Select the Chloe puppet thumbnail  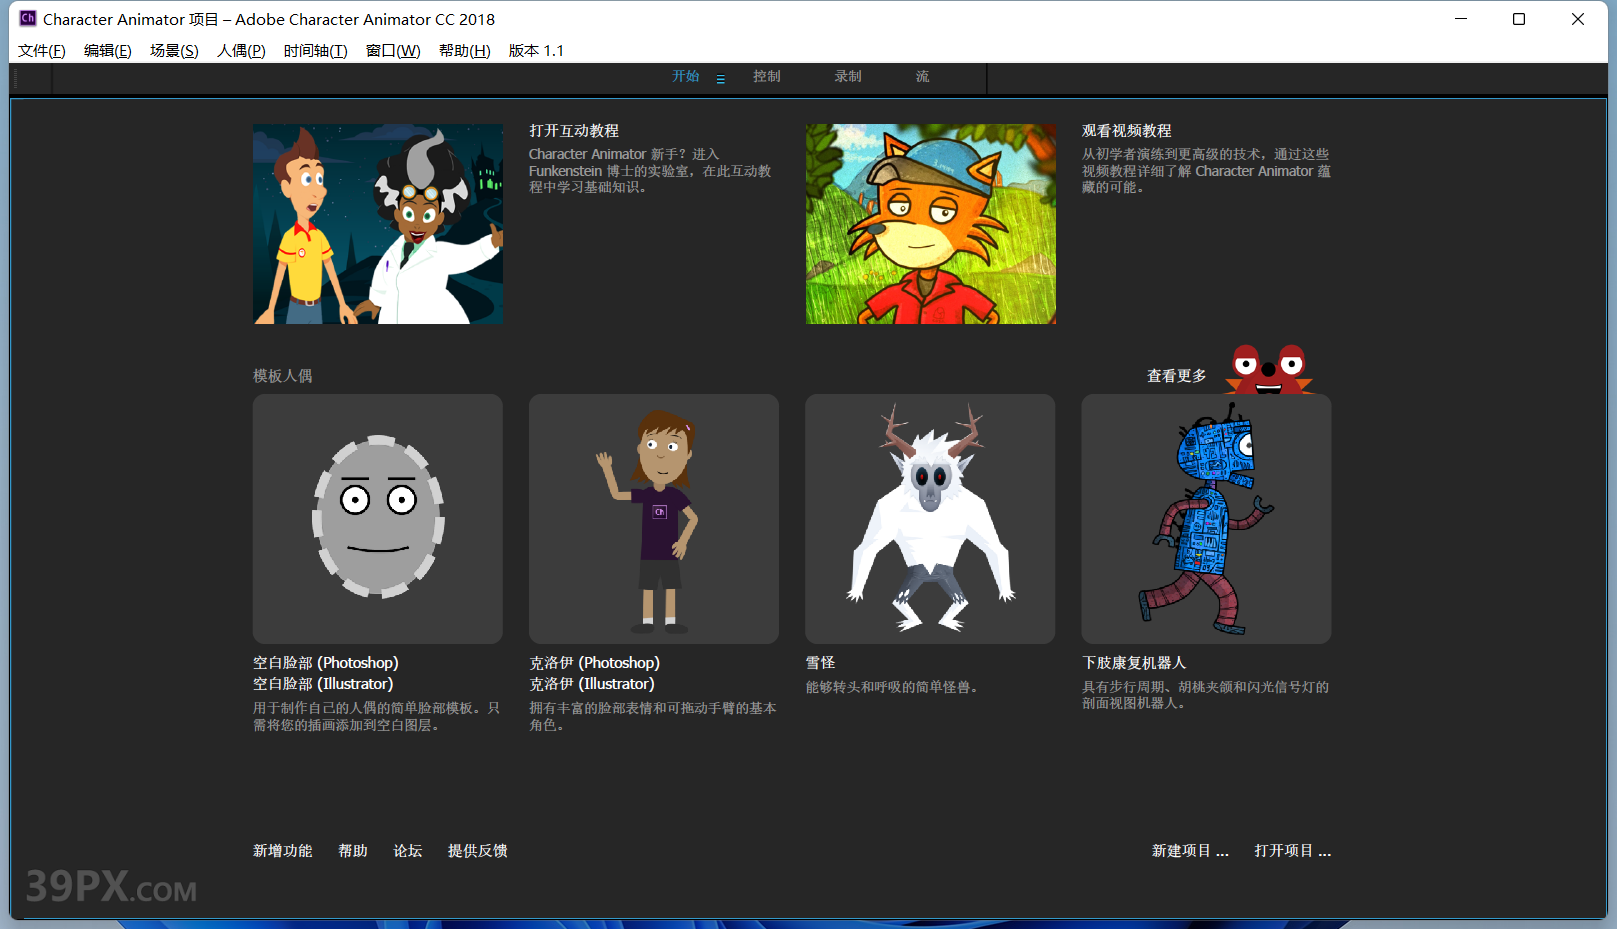pos(654,519)
